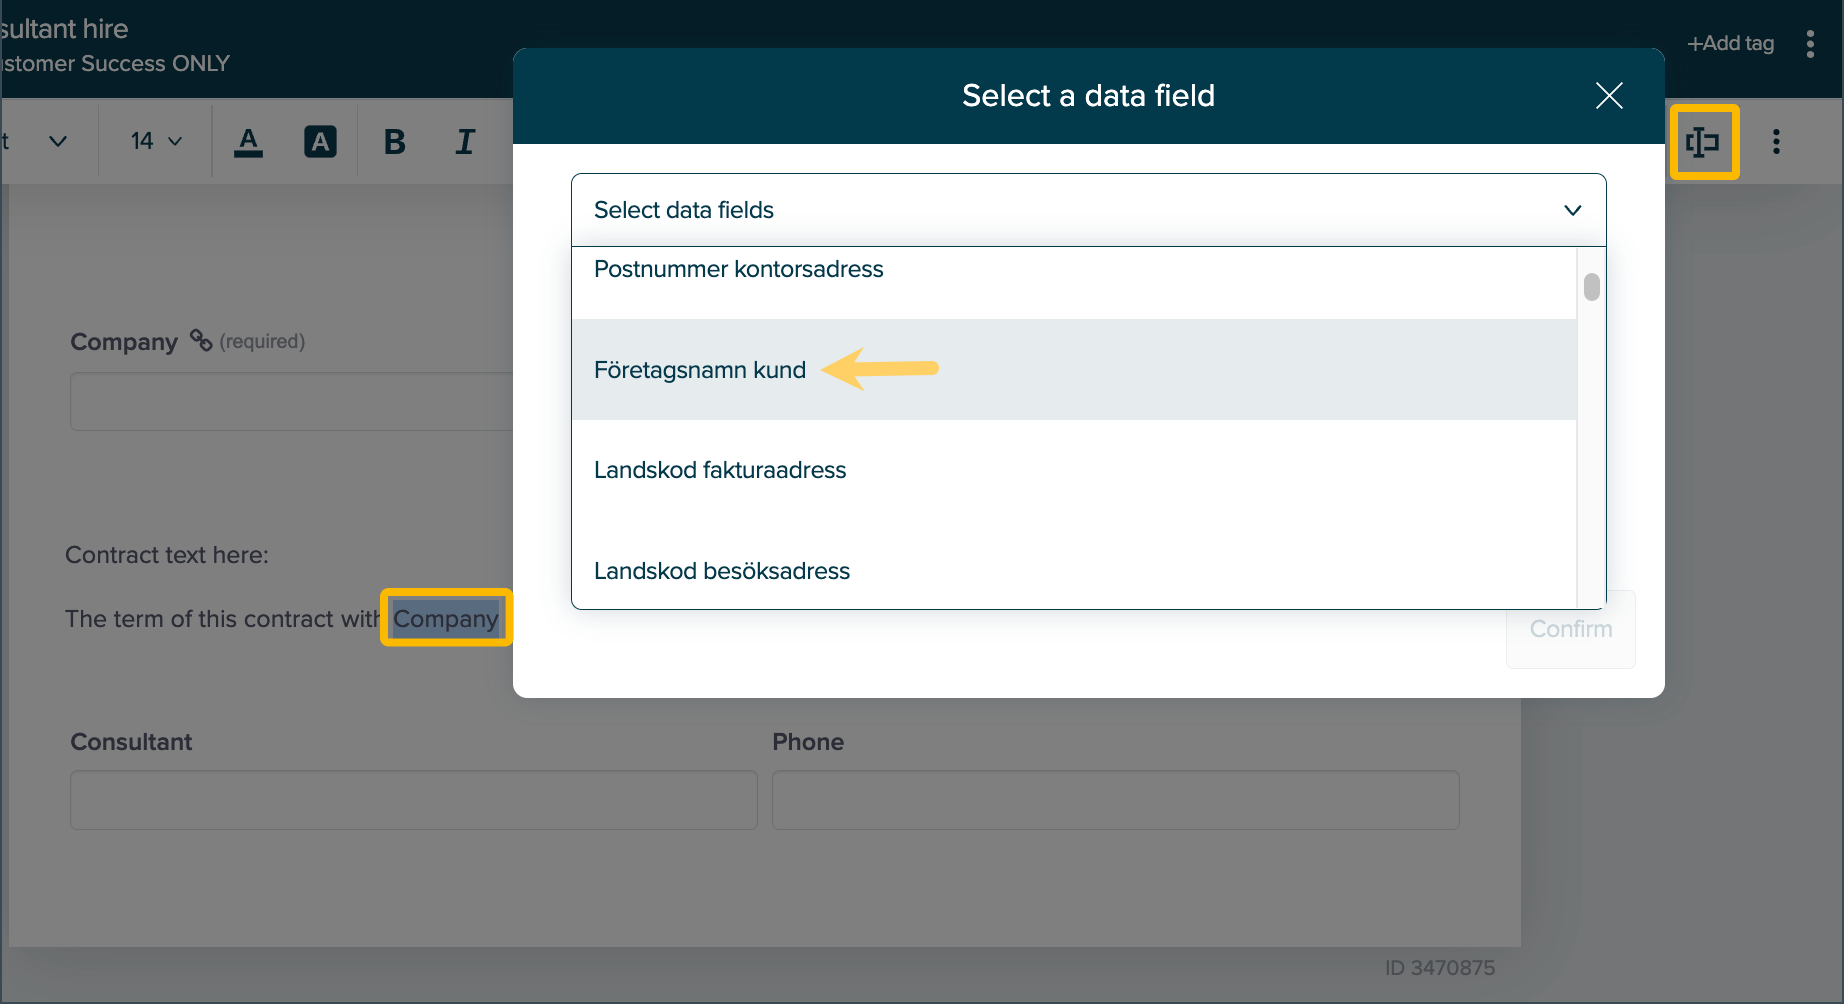Toggle bold formatting
This screenshot has height=1004, width=1844.
point(395,142)
